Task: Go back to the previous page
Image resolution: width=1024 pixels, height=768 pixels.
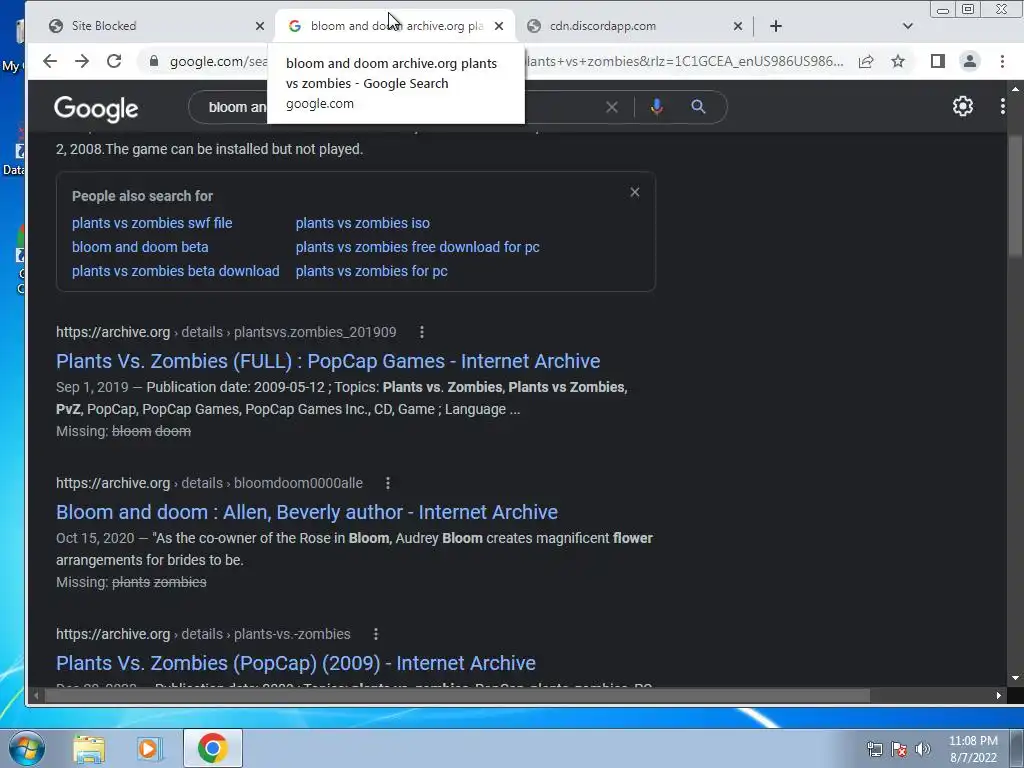Action: [50, 61]
